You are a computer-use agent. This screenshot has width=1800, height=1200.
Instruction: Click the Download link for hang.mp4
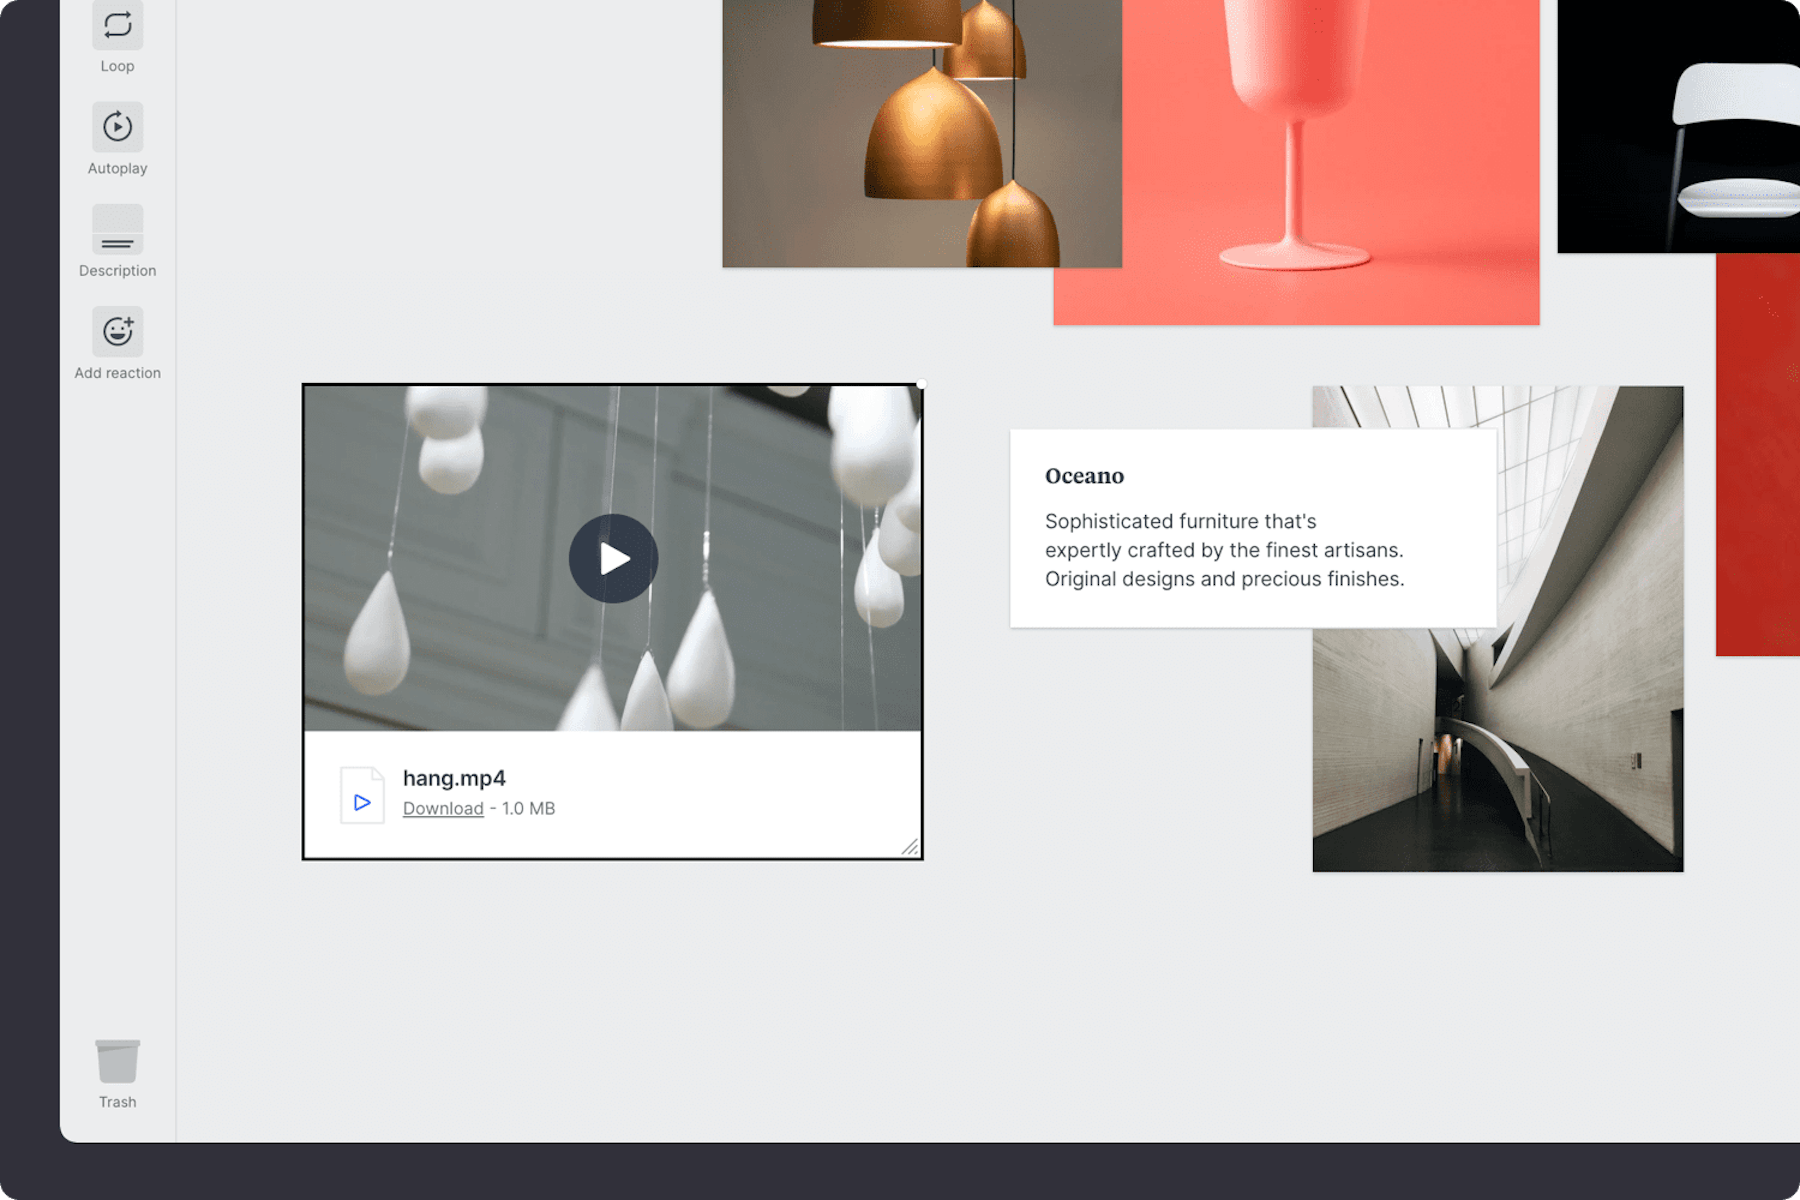(443, 808)
